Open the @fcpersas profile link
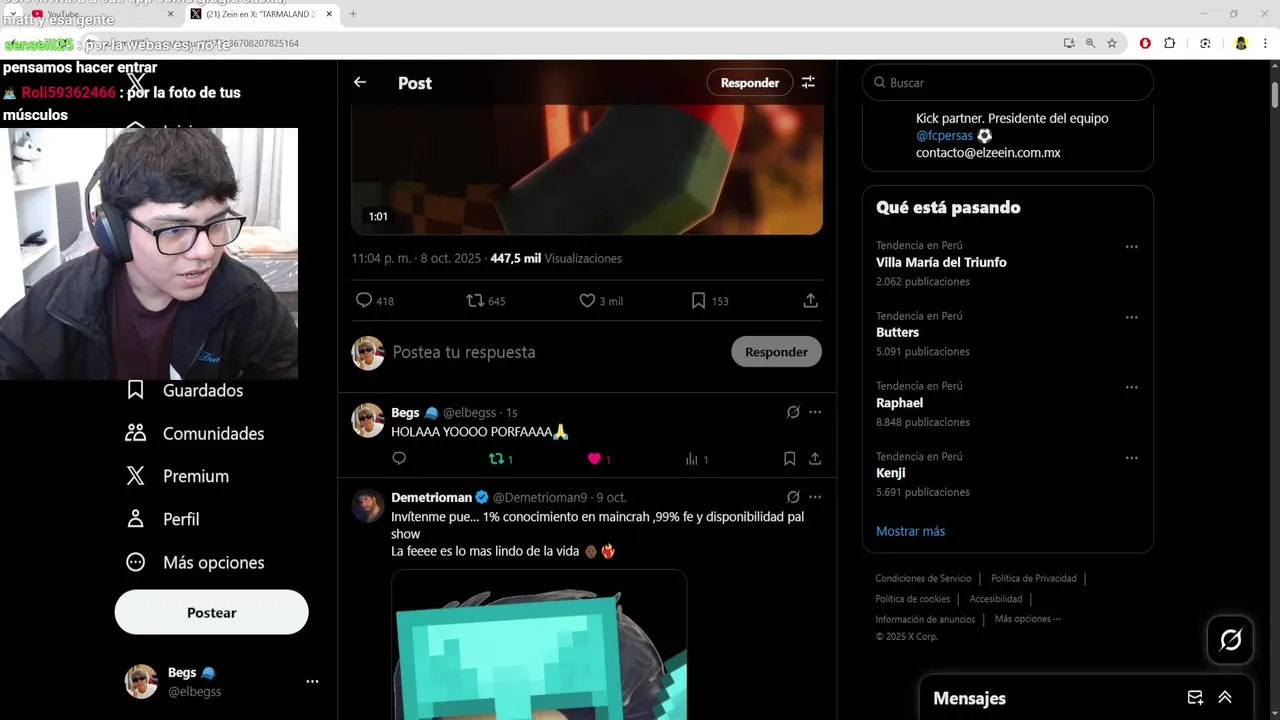 (x=944, y=136)
